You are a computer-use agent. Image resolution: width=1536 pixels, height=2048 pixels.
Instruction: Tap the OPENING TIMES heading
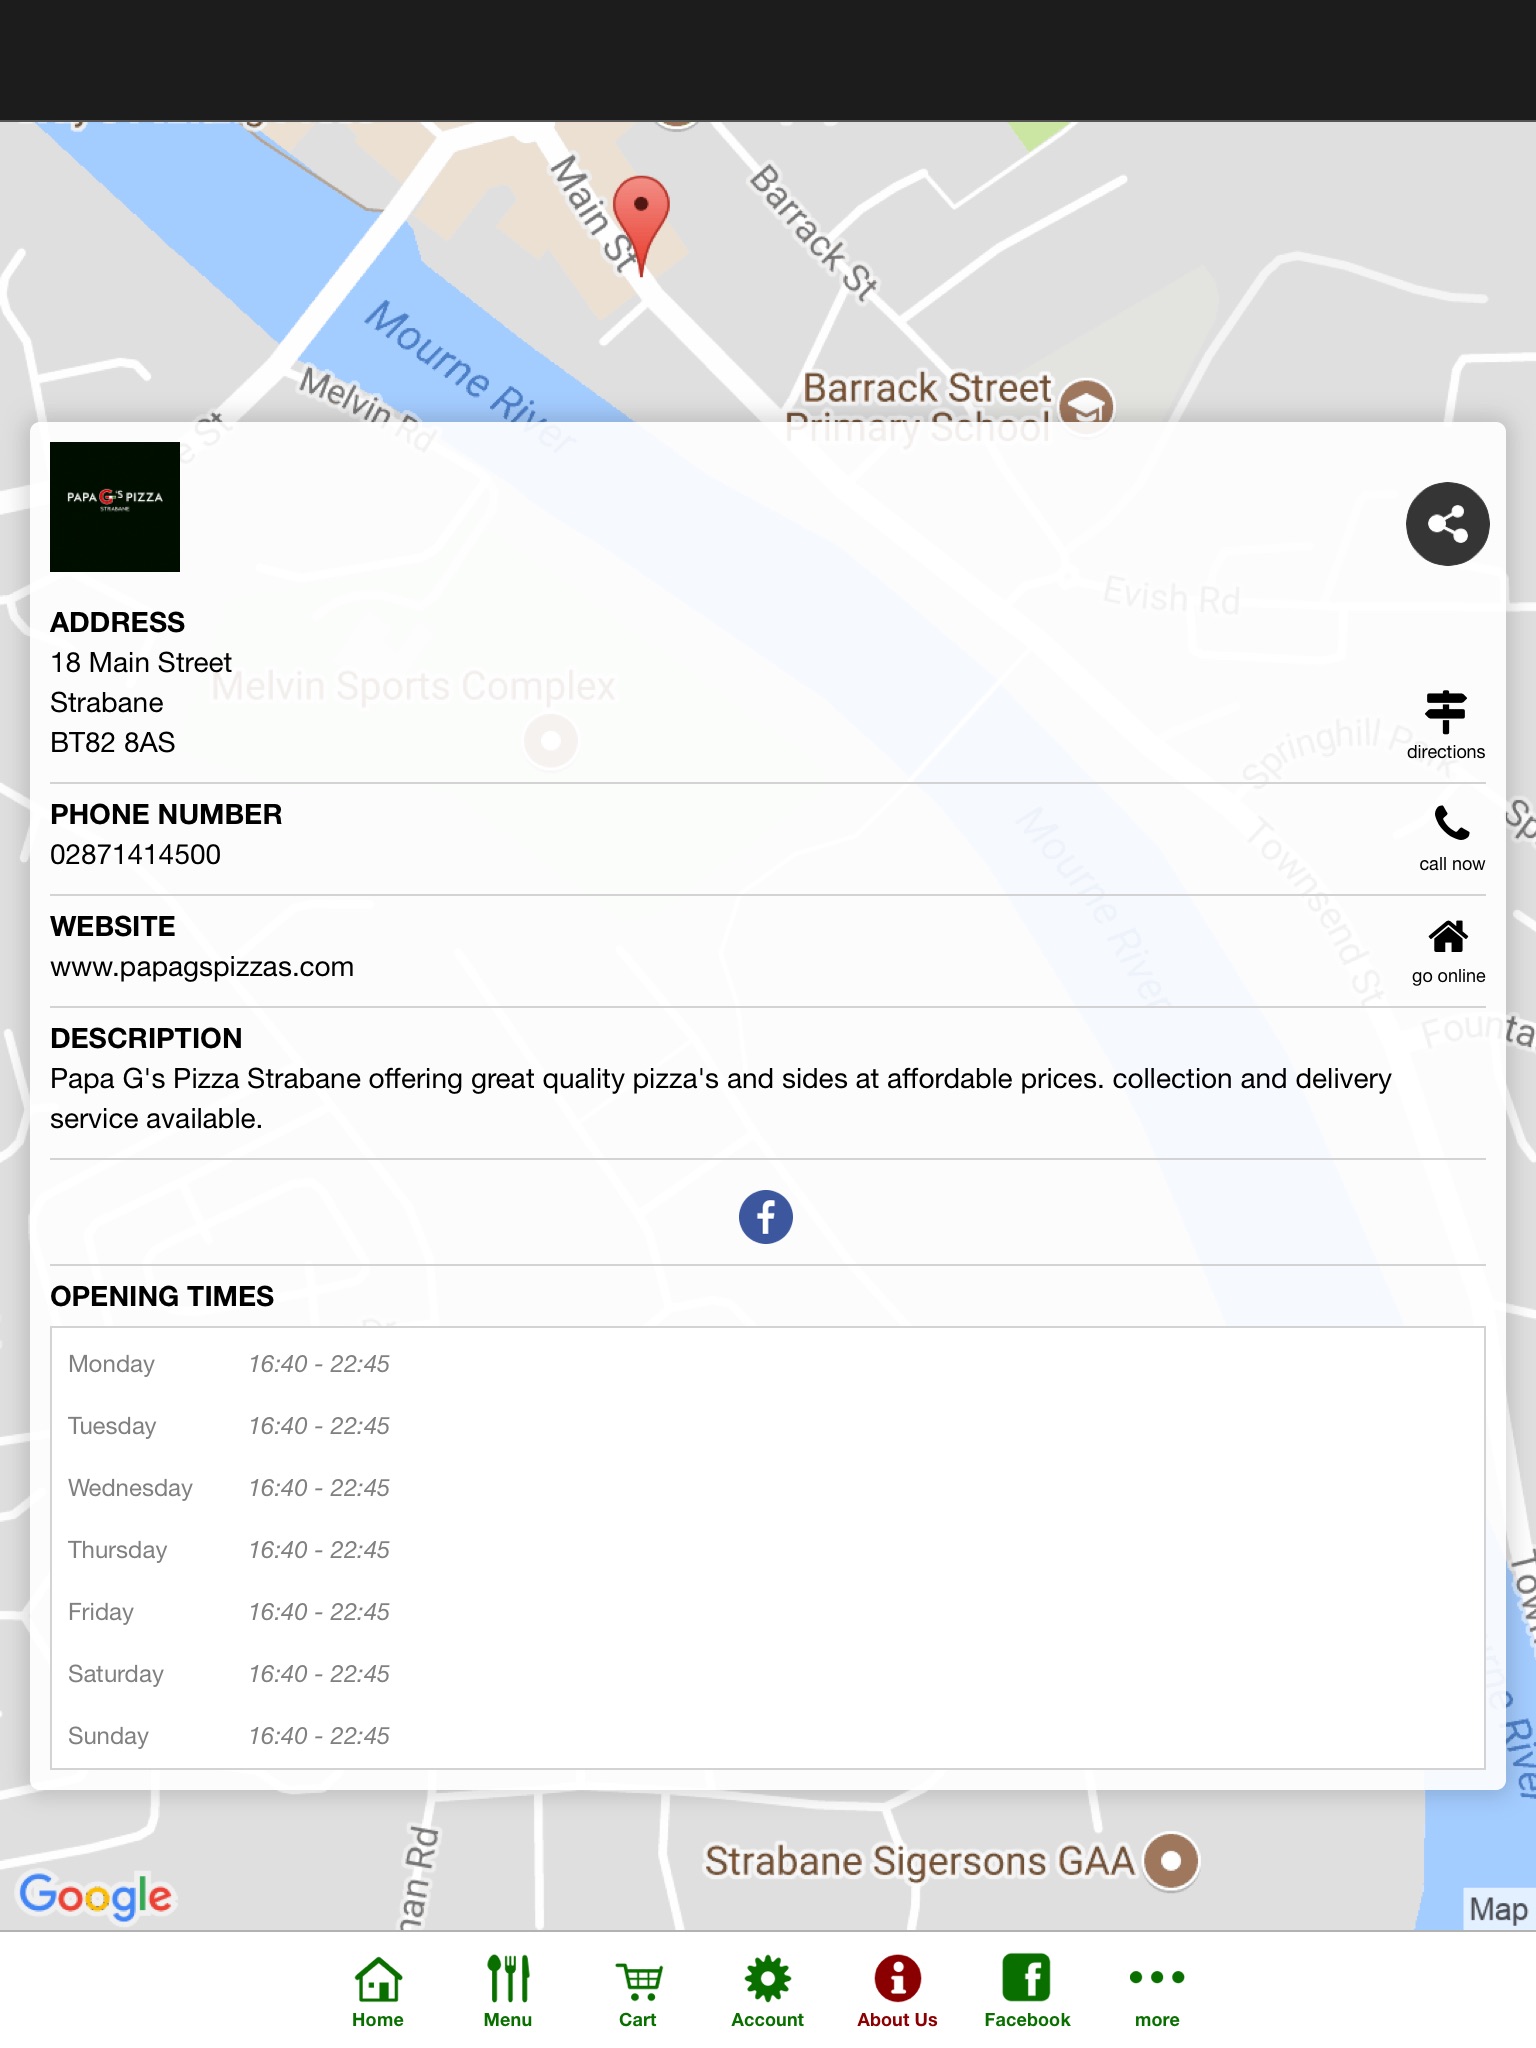(x=162, y=1296)
